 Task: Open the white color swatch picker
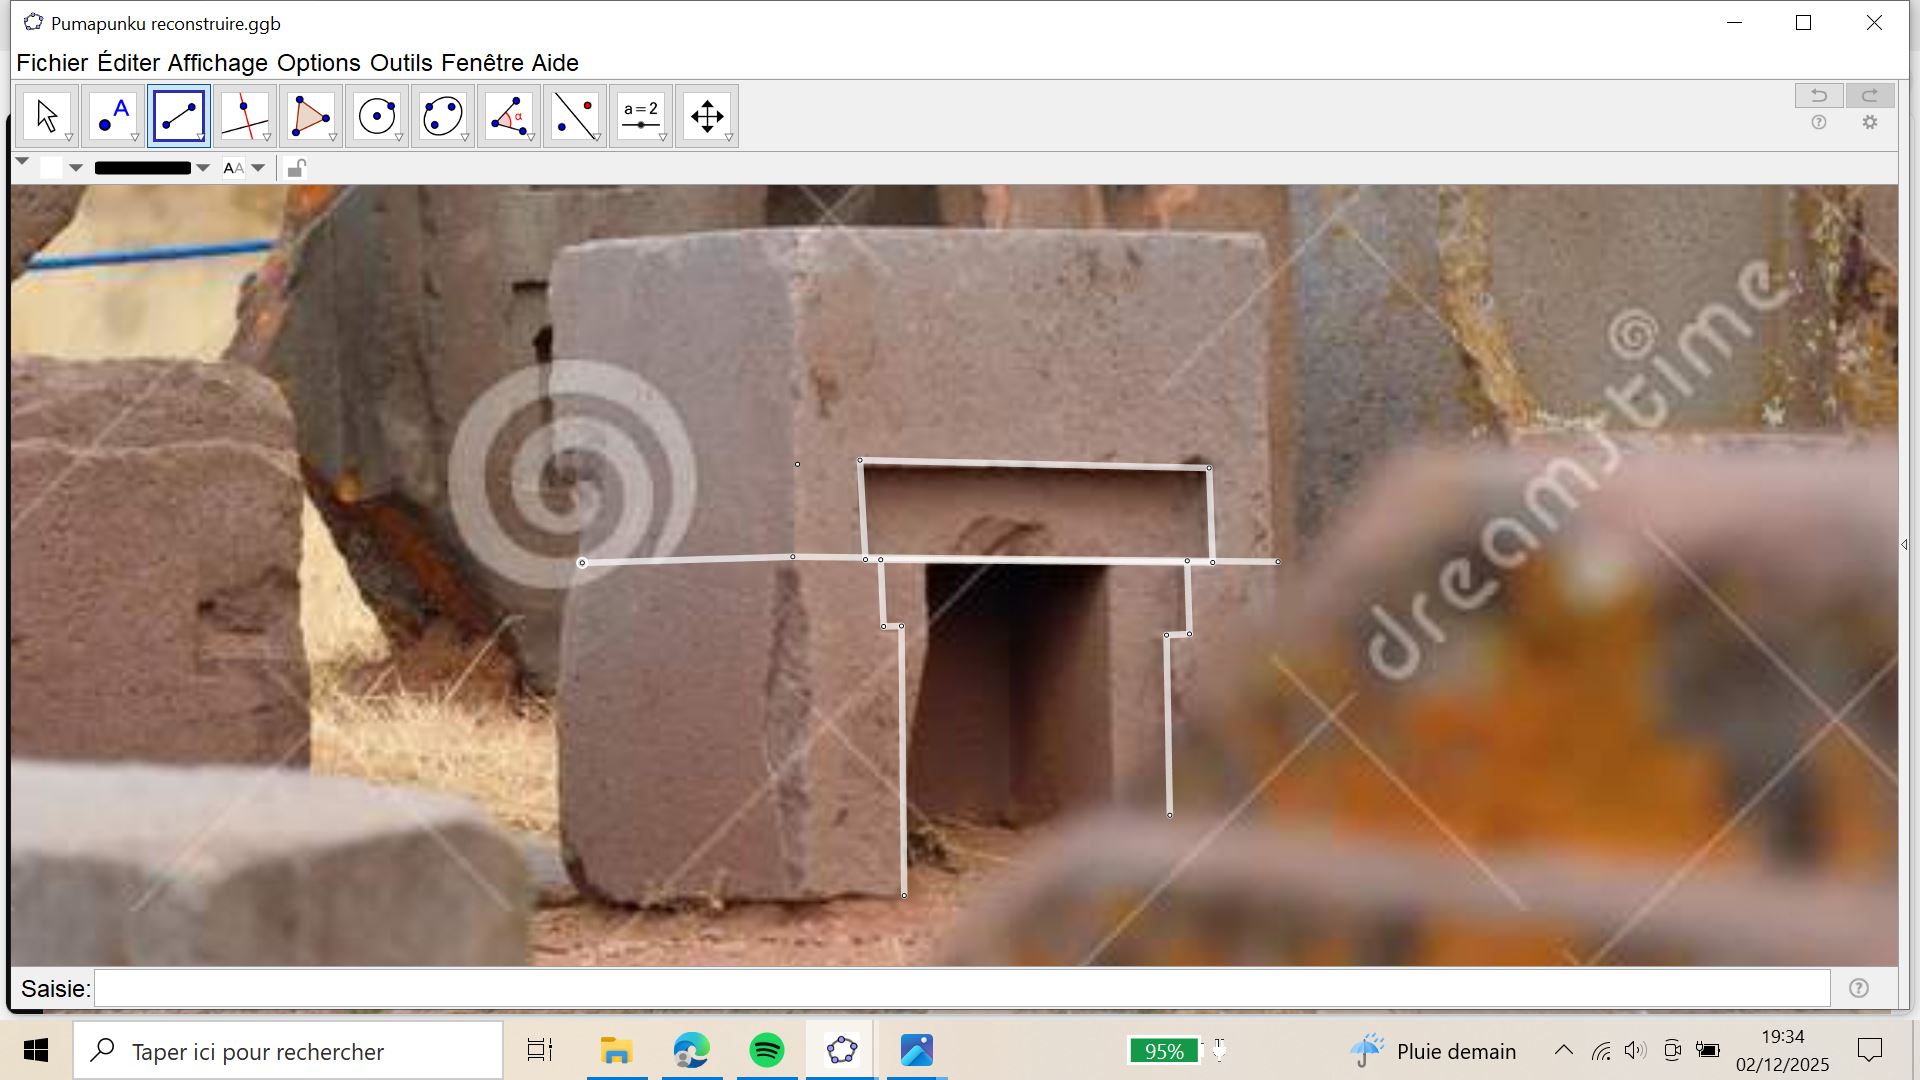52,168
